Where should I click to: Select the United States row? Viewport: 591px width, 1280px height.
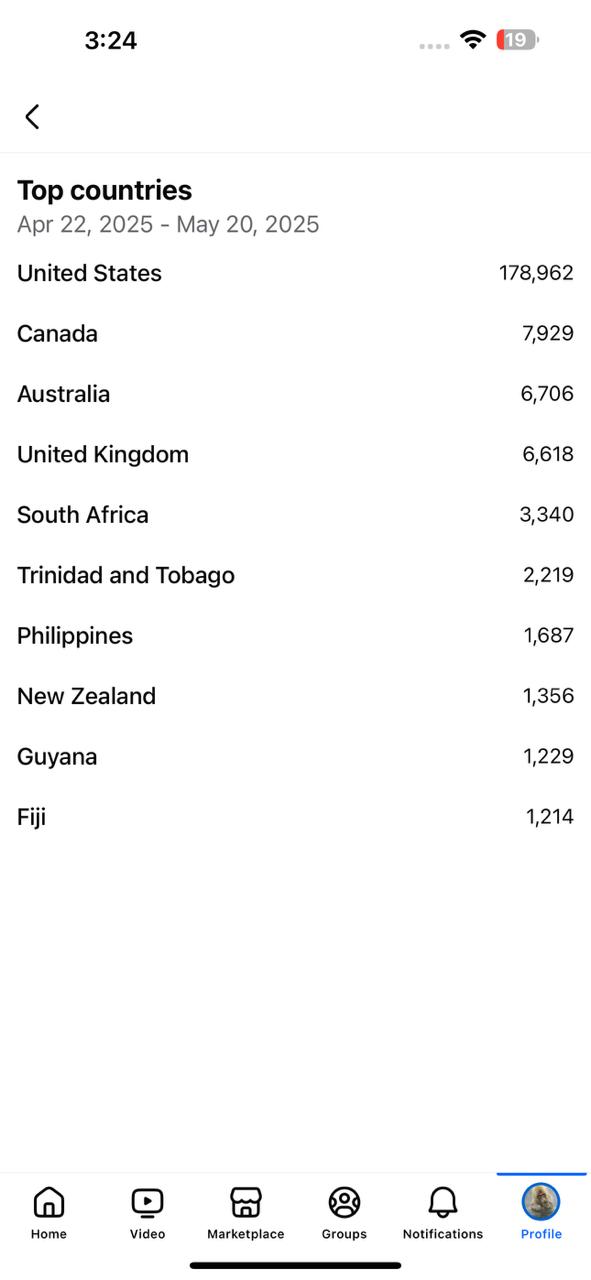coord(295,273)
